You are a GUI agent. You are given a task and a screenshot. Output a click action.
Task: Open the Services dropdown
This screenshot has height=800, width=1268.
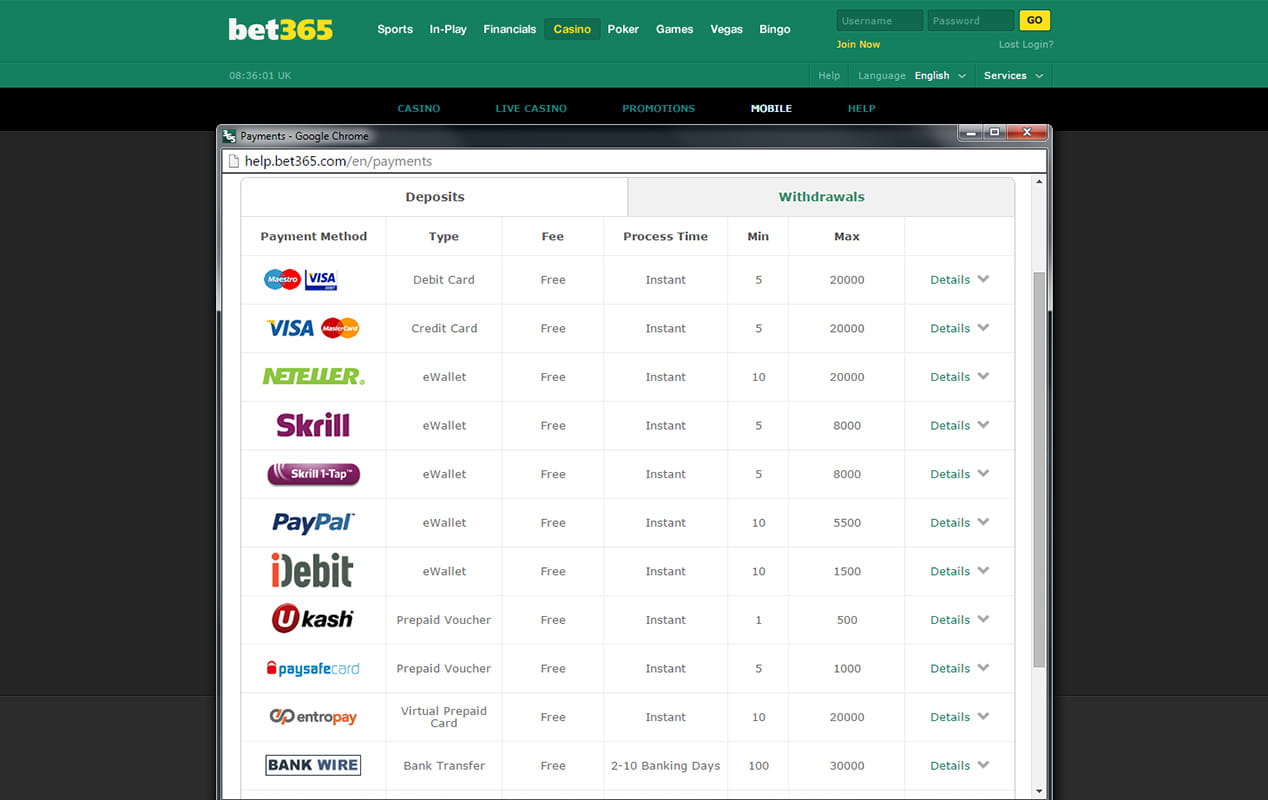click(1013, 76)
